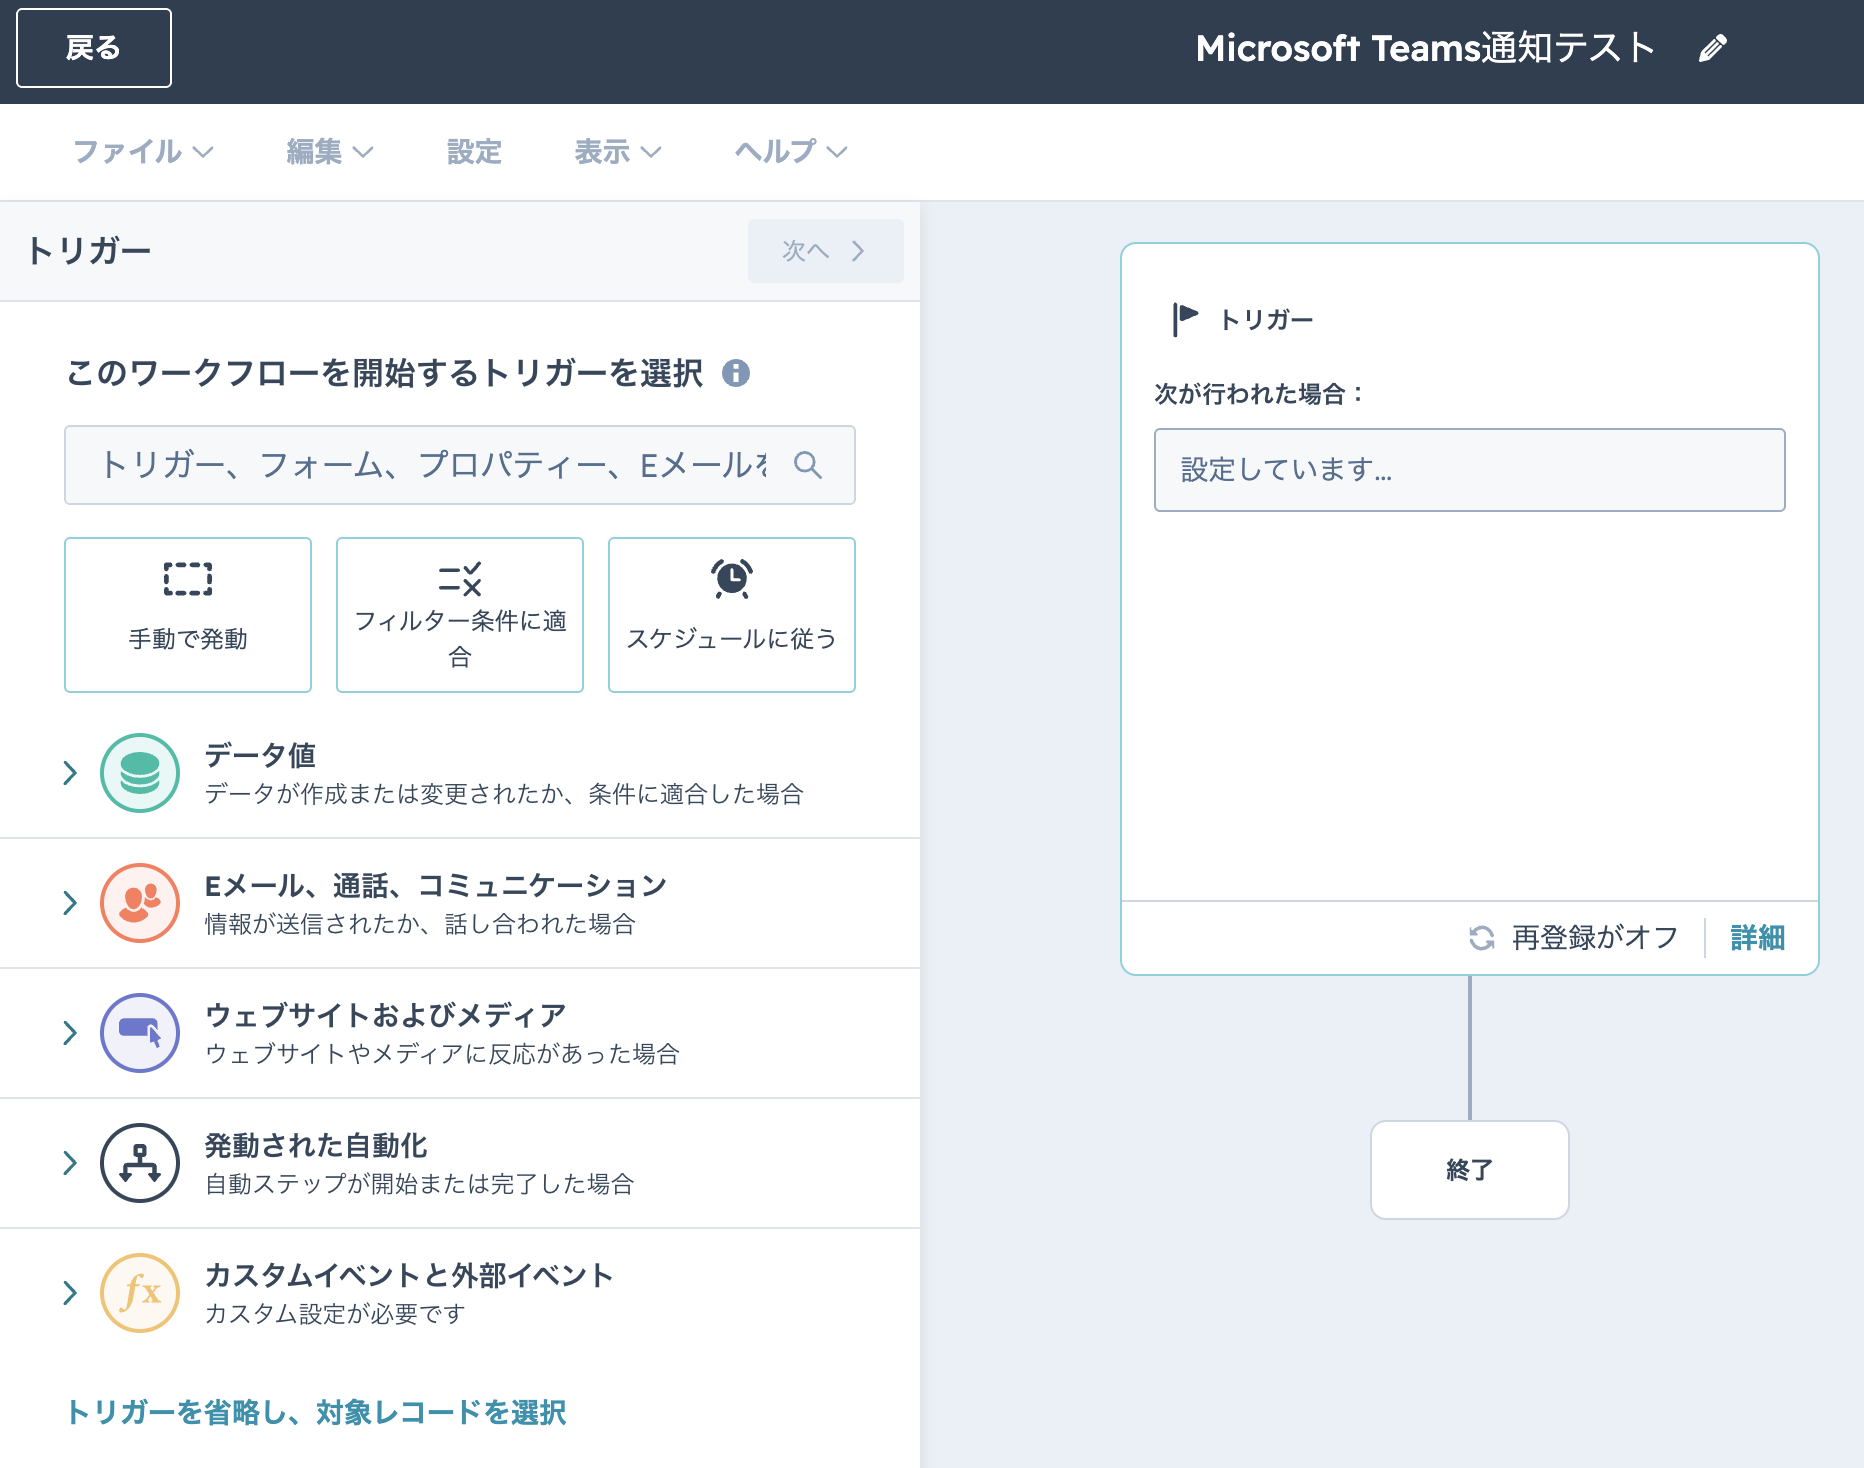Click the 自動ステップが開始または完了した場合 description
The image size is (1864, 1468).
pos(420,1184)
